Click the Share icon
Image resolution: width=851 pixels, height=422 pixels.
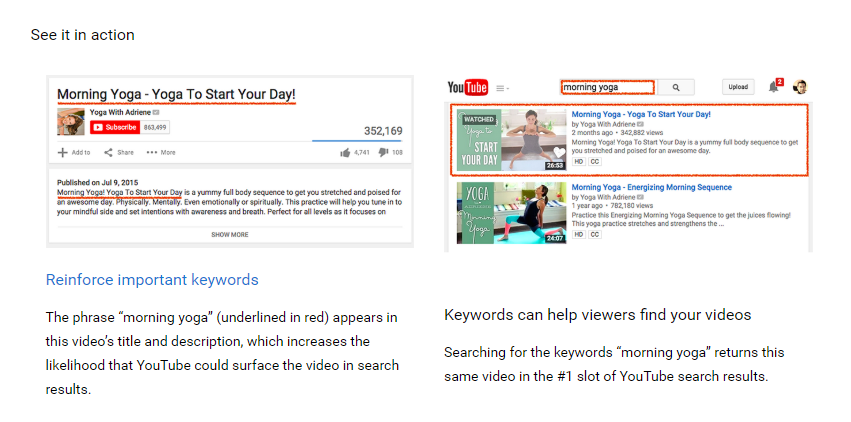[109, 152]
